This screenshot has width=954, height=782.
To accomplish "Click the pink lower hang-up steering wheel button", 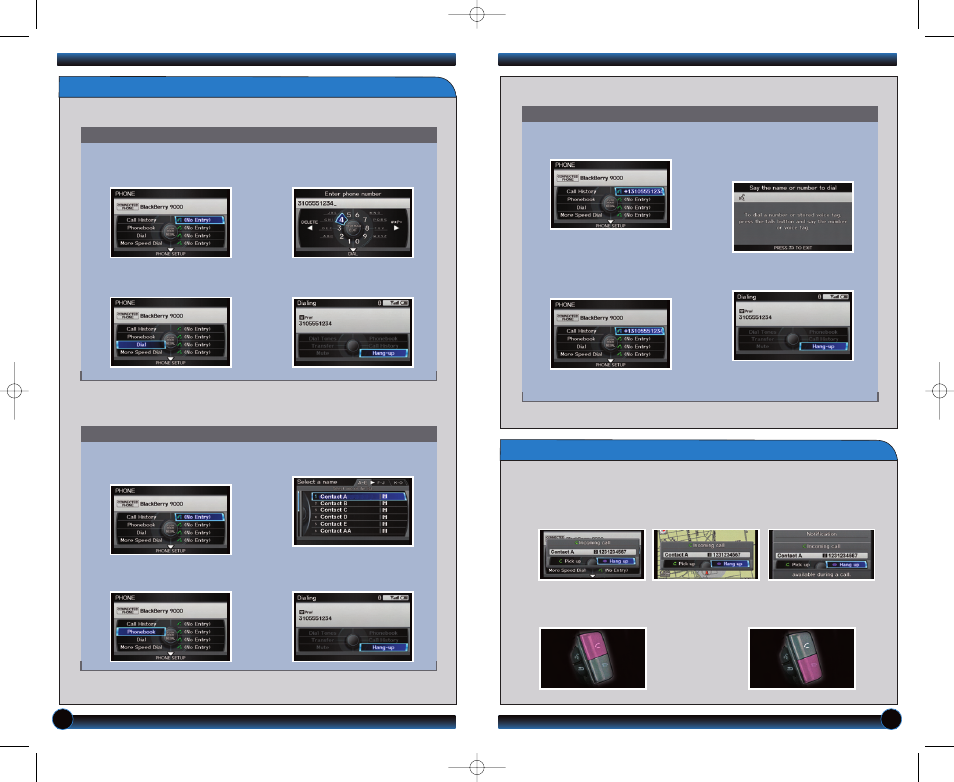I will pyautogui.click(x=809, y=669).
